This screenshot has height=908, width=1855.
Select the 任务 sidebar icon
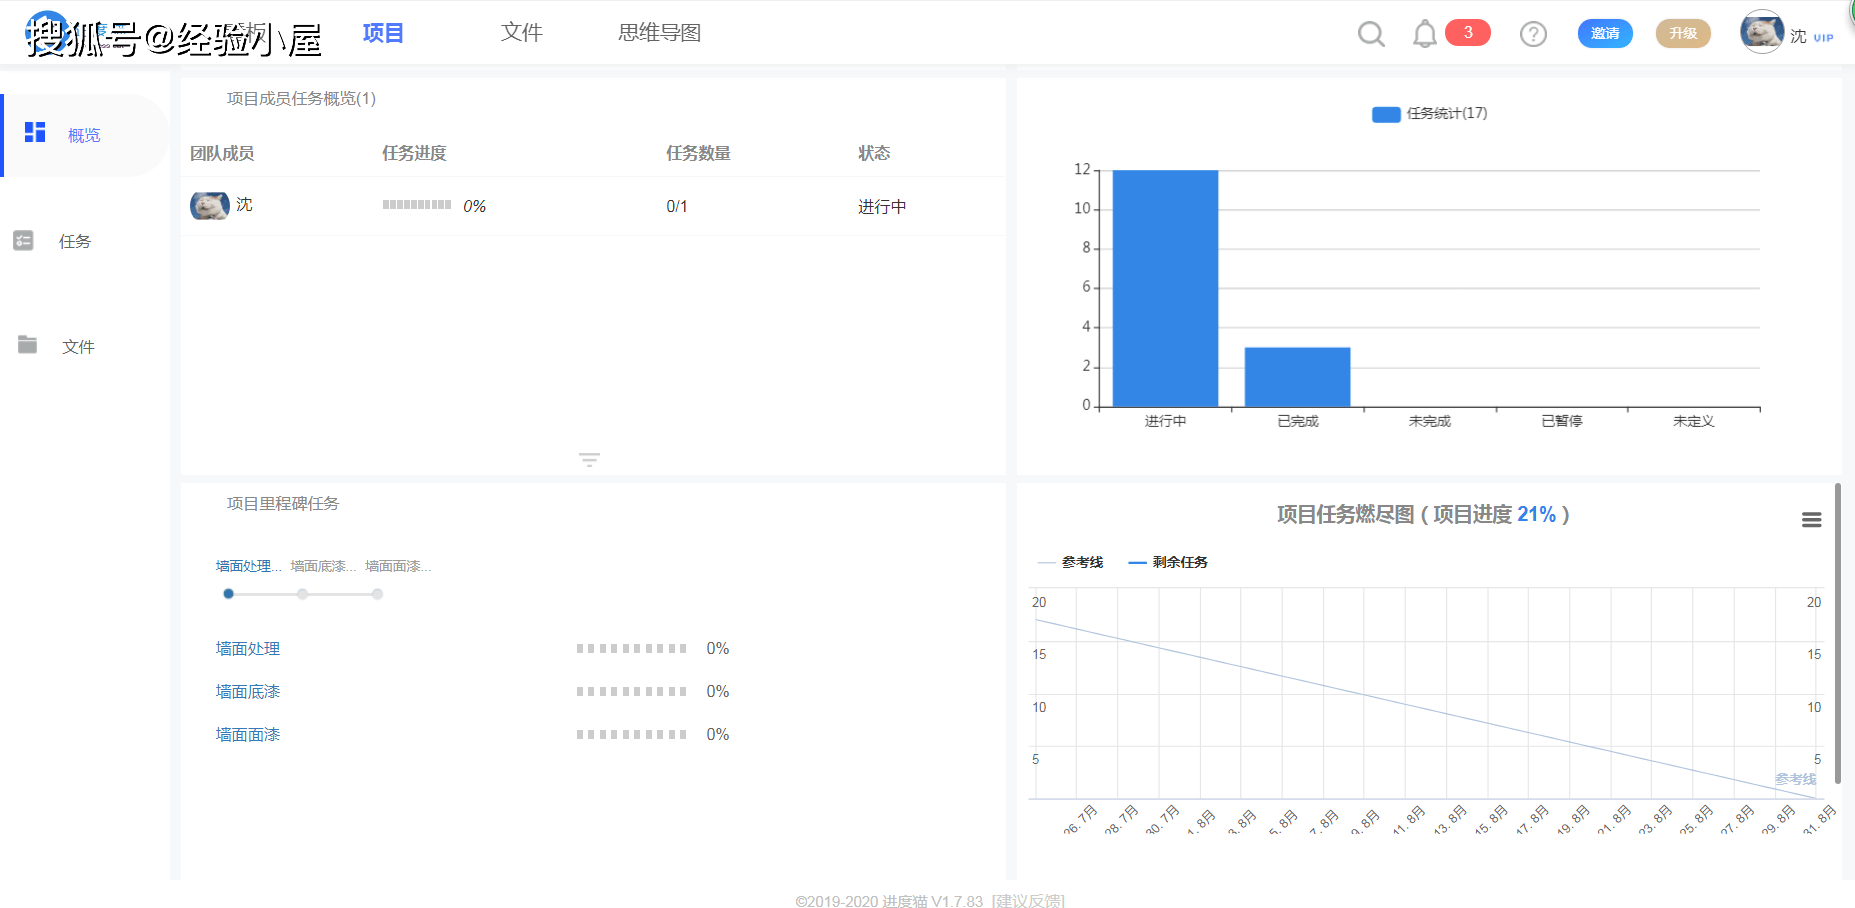point(23,241)
